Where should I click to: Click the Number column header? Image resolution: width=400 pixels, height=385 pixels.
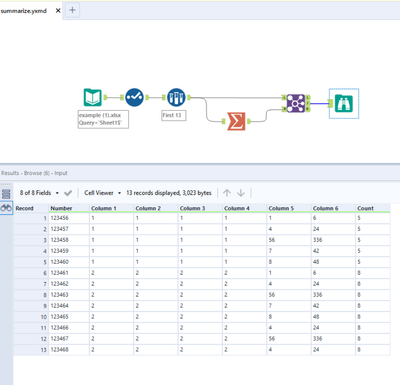click(x=69, y=208)
